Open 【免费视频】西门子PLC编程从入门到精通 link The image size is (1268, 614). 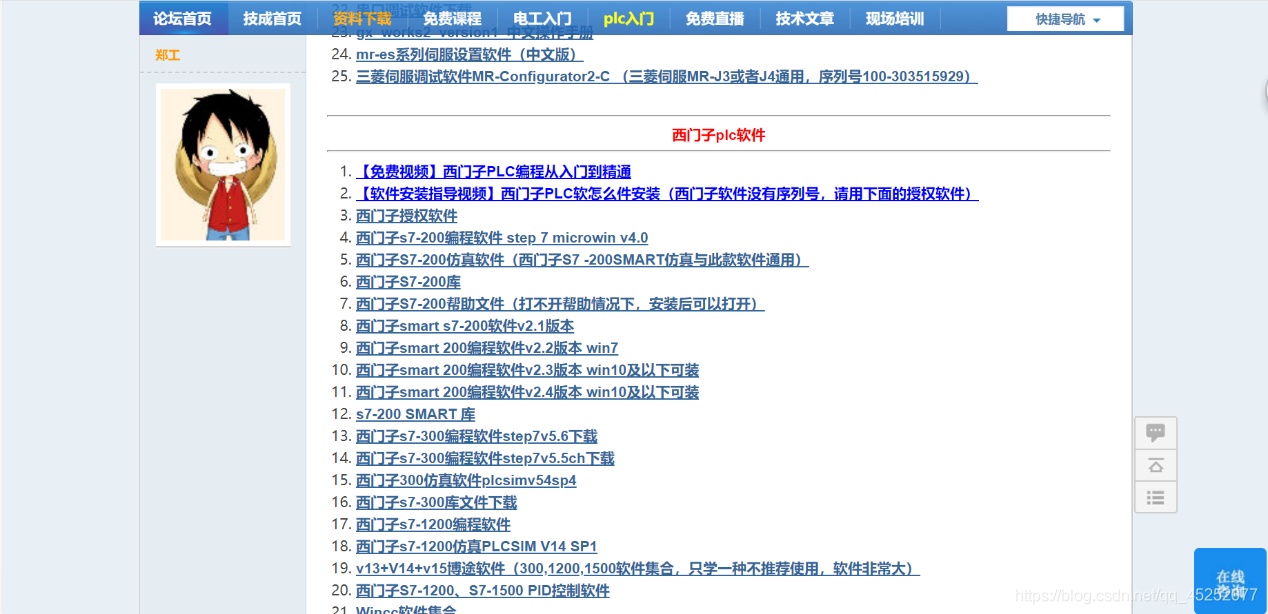(494, 172)
